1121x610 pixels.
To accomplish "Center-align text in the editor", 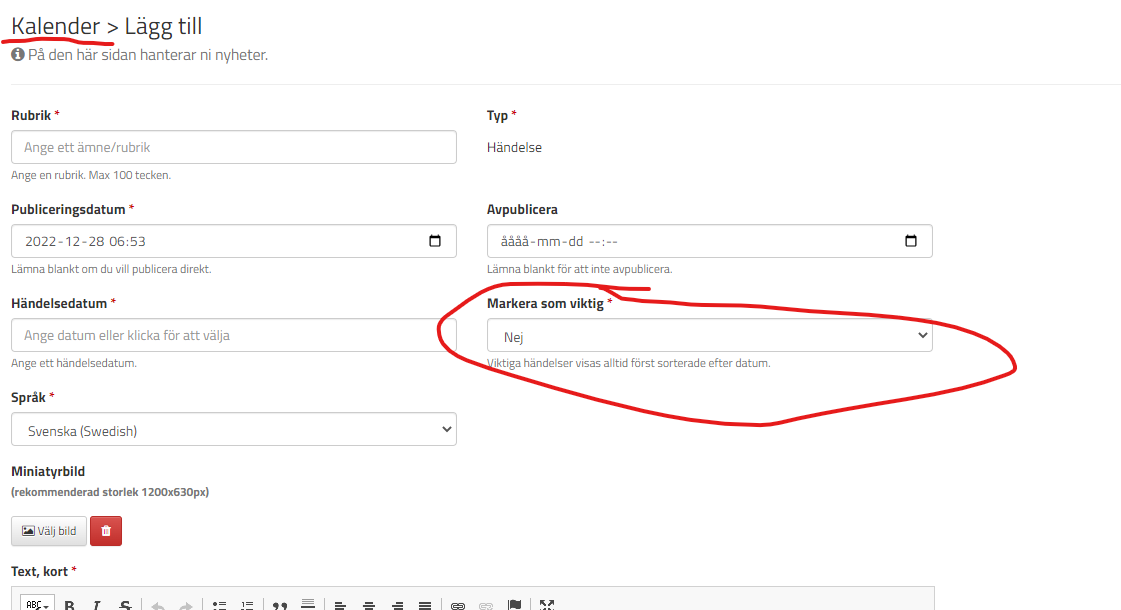I will (369, 605).
